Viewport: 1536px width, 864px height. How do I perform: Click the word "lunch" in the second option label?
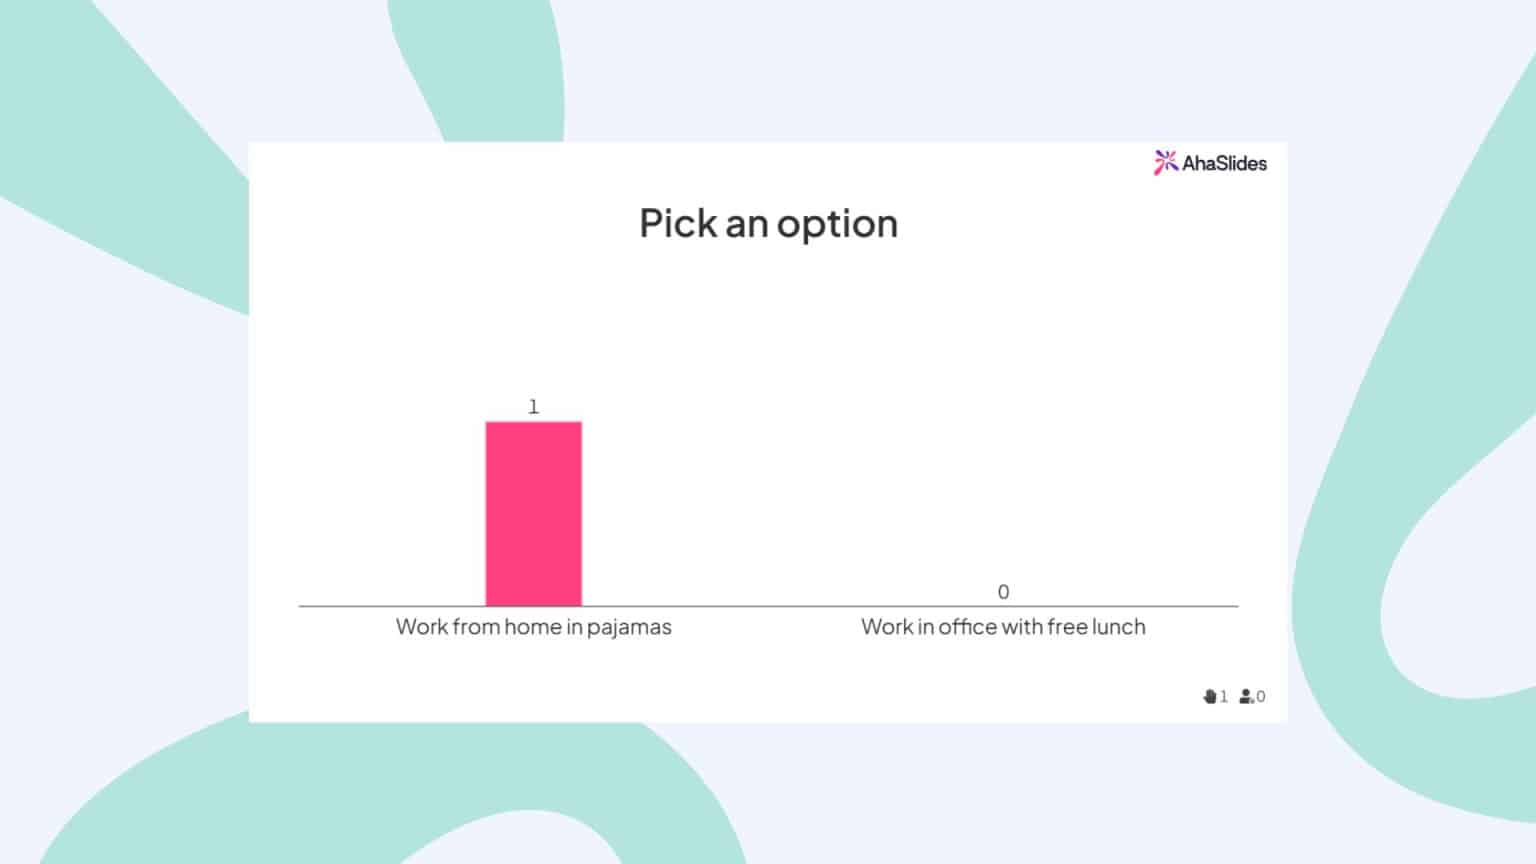pyautogui.click(x=1119, y=627)
